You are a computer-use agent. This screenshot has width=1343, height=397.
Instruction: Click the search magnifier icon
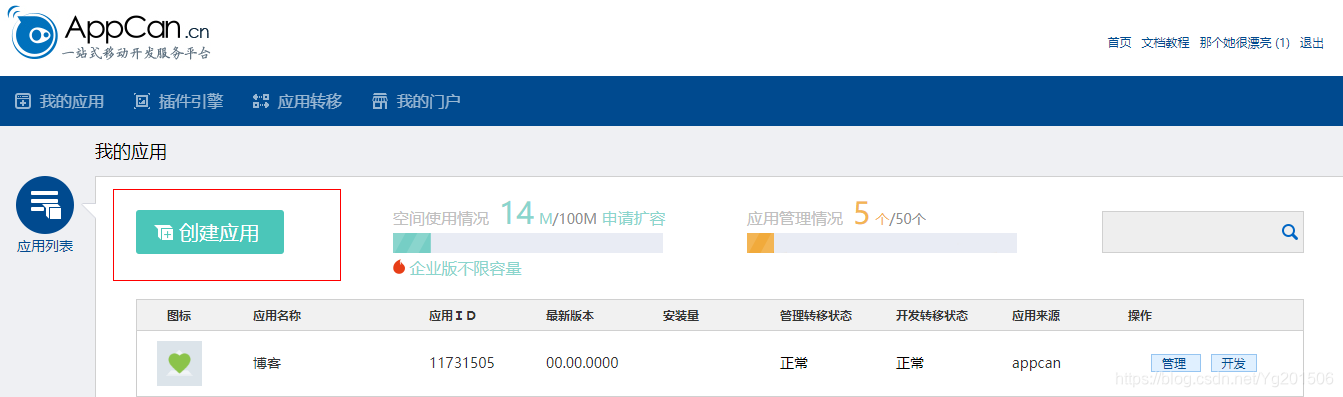[1290, 232]
